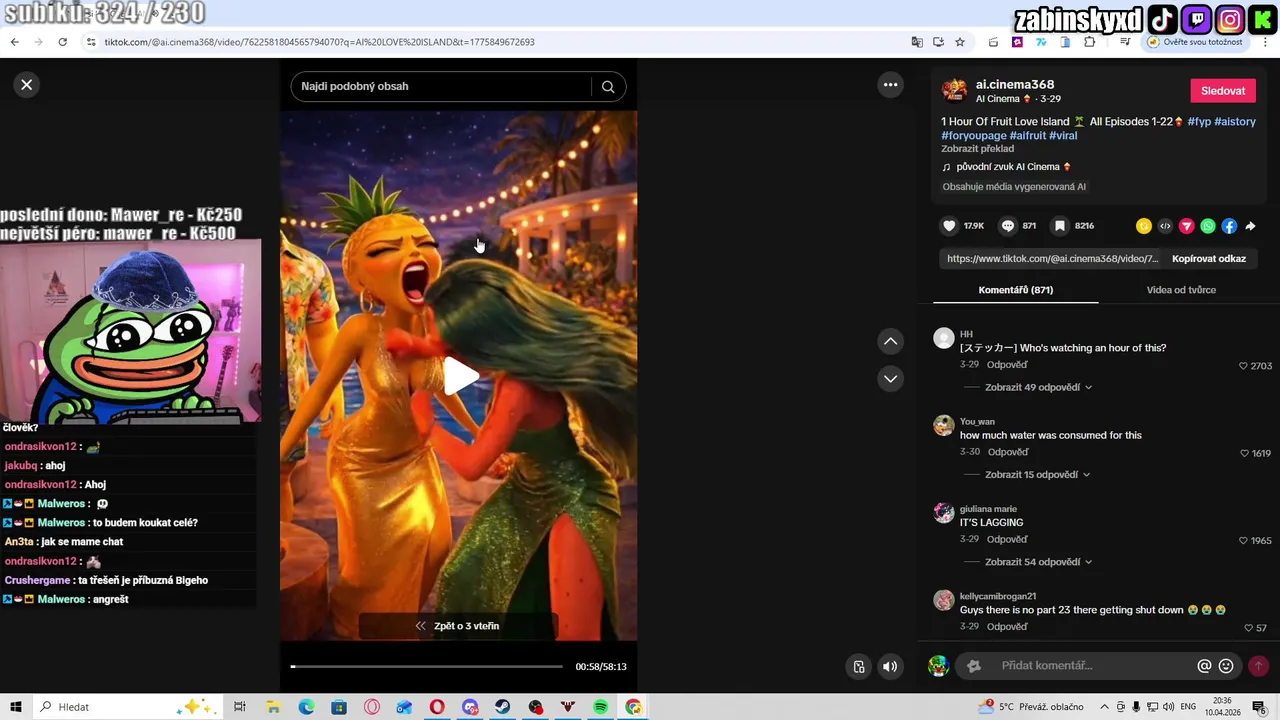Open media controls music-note icon in toolbar
Viewport: 1280px width, 720px height.
click(x=1125, y=42)
